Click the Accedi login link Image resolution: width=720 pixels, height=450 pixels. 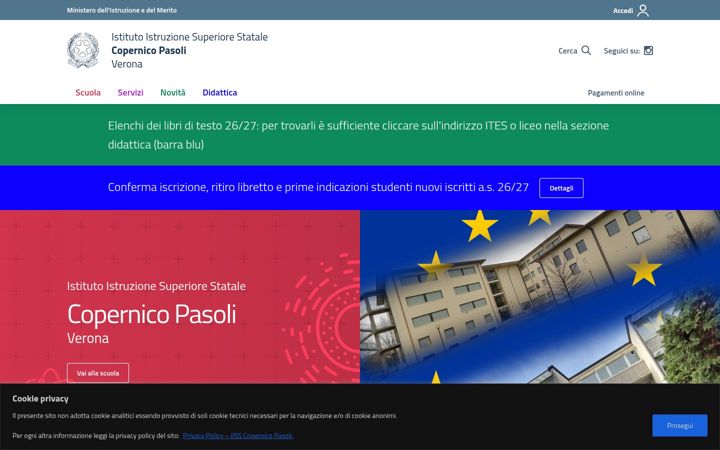[x=623, y=11]
